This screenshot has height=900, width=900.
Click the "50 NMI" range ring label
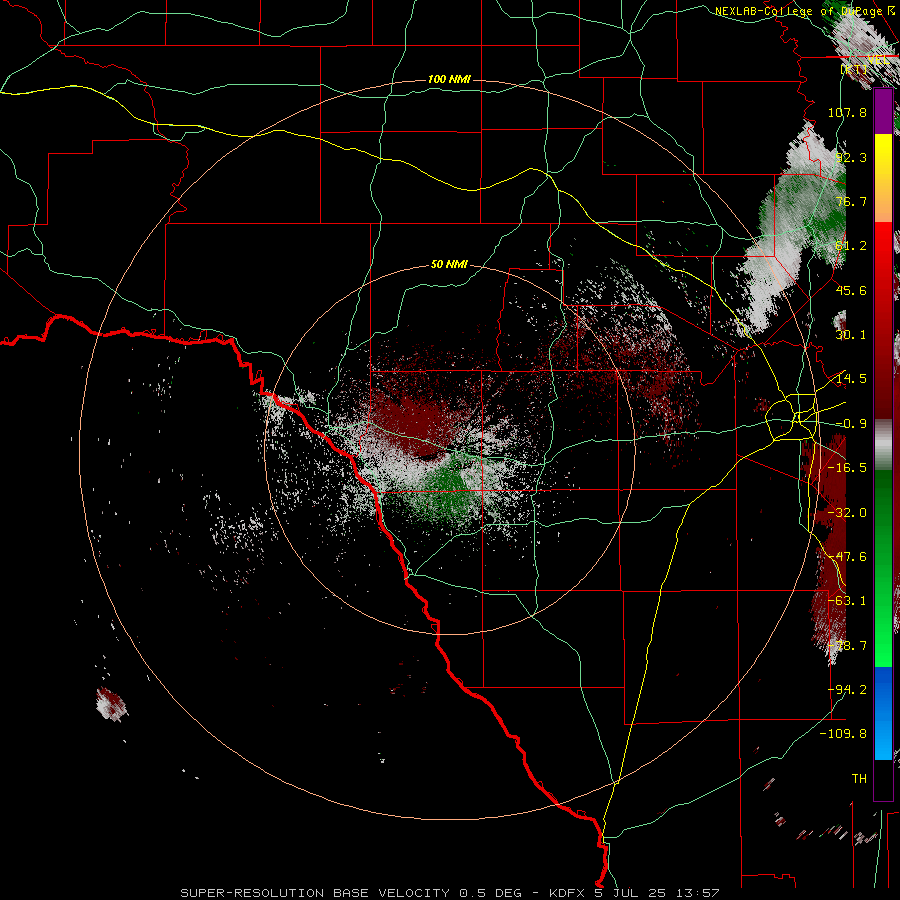449,265
